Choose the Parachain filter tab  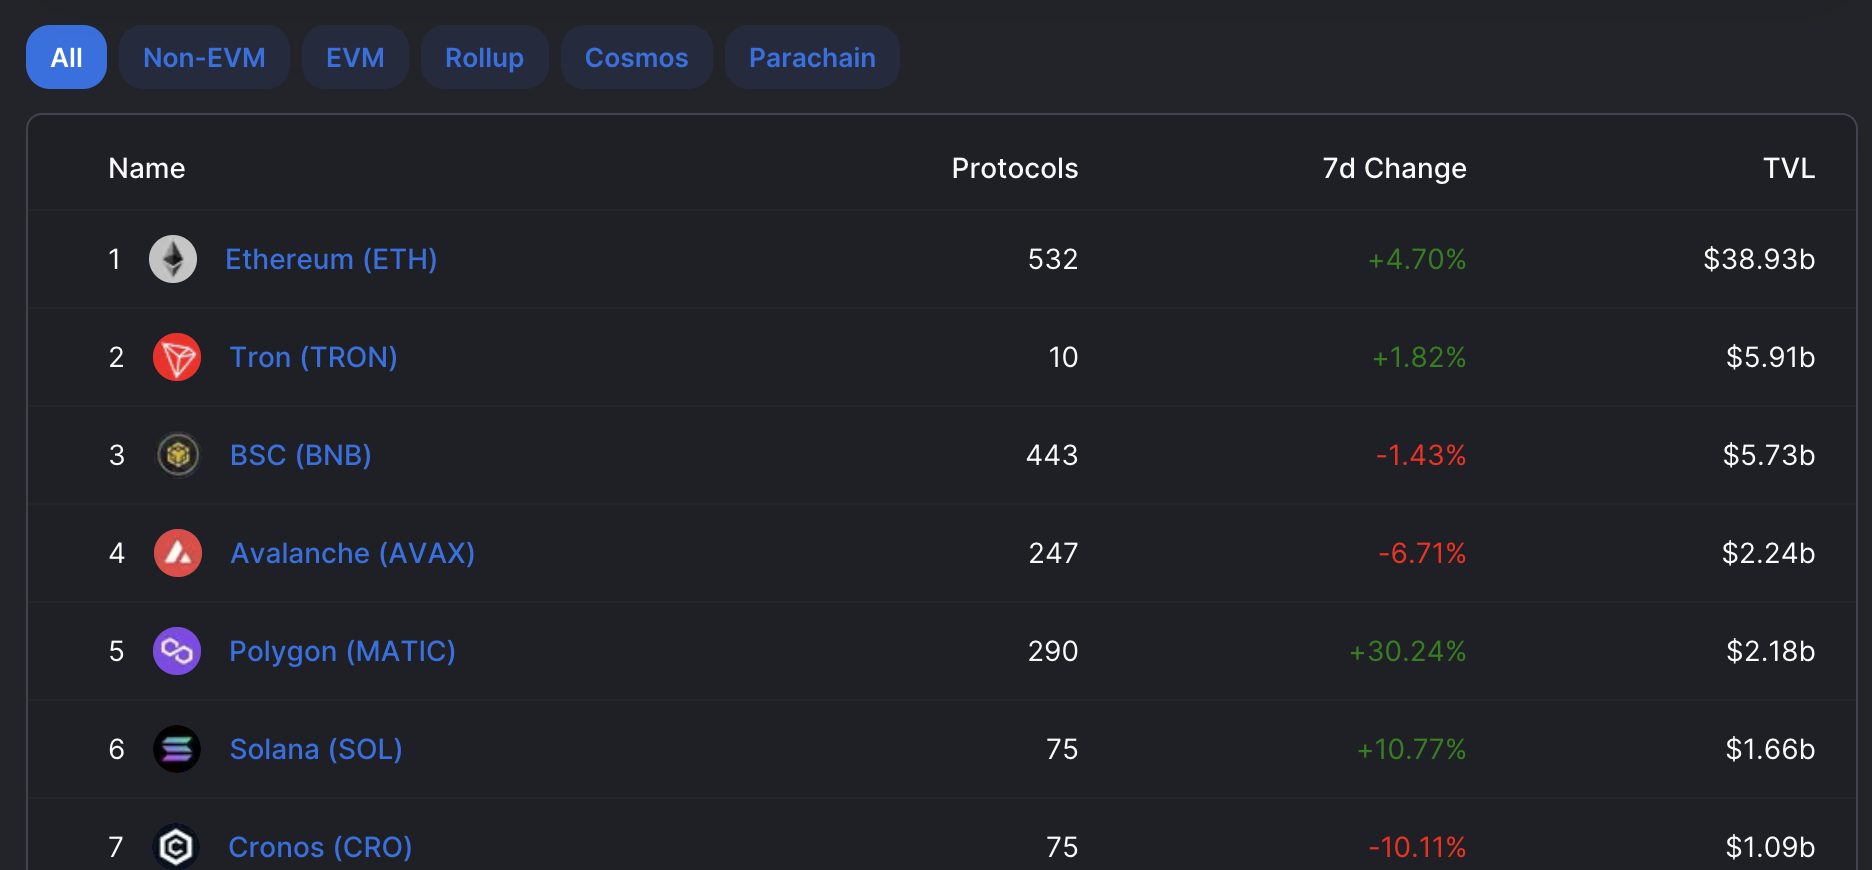[812, 57]
